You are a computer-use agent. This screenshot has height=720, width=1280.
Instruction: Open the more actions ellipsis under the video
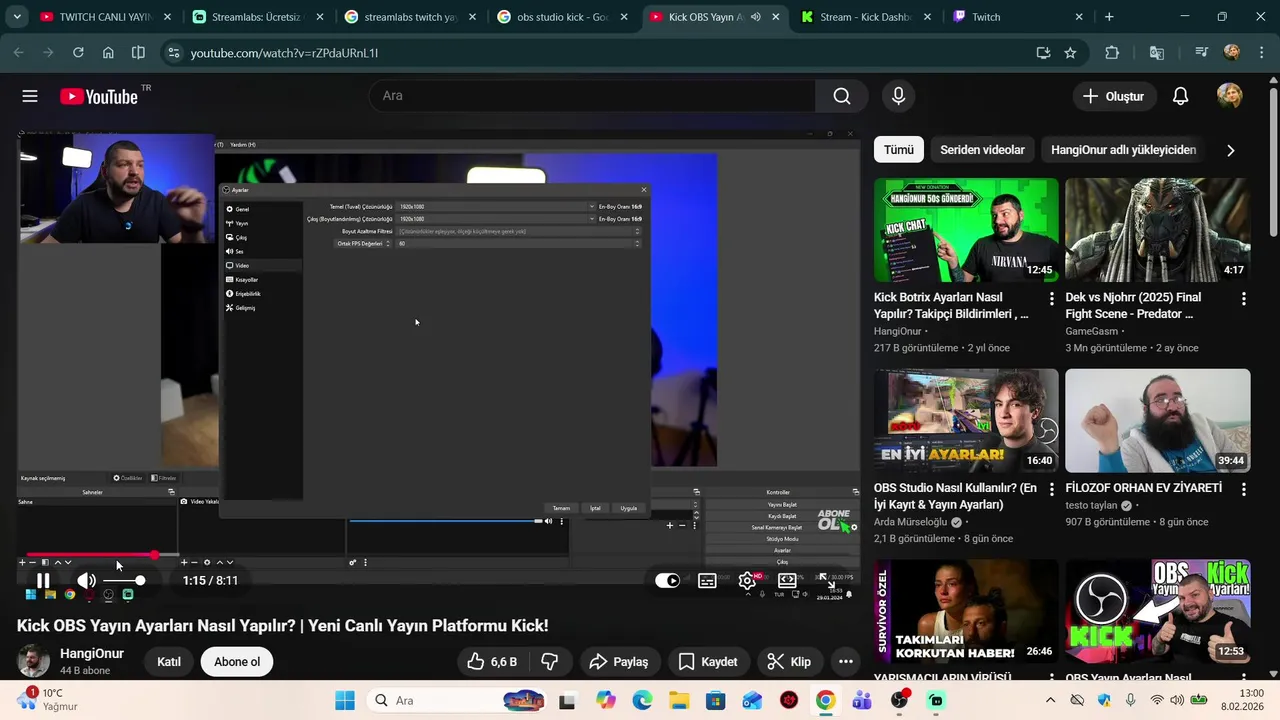pyautogui.click(x=846, y=662)
